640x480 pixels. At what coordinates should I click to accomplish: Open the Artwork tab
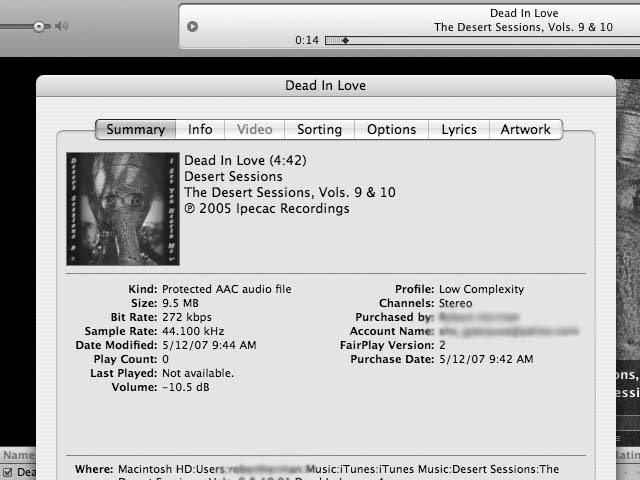[x=526, y=129]
